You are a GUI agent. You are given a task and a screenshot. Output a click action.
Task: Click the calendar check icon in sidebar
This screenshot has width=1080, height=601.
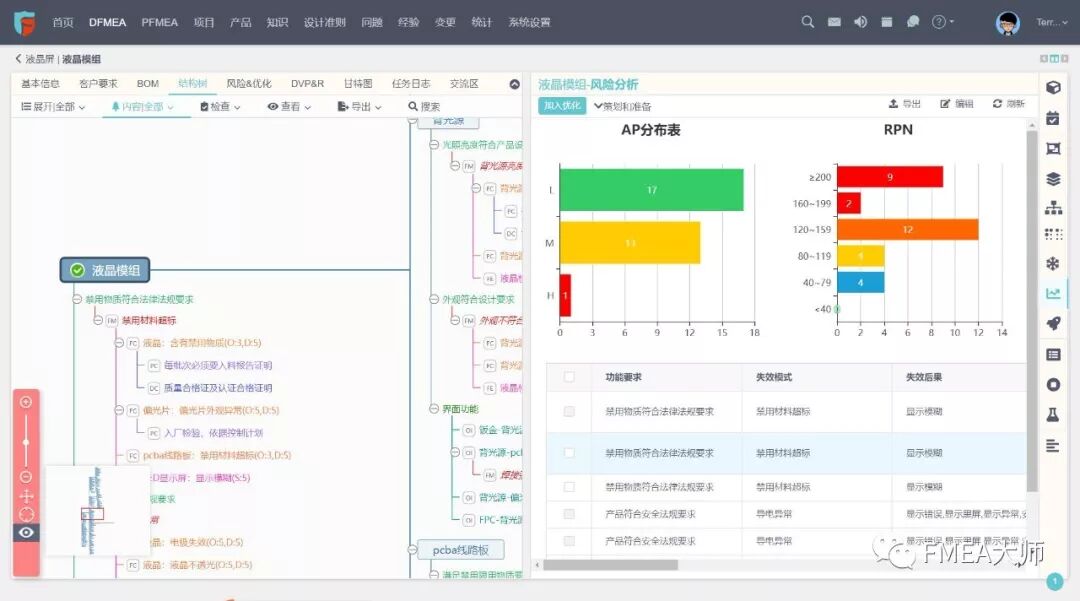pos(1052,118)
